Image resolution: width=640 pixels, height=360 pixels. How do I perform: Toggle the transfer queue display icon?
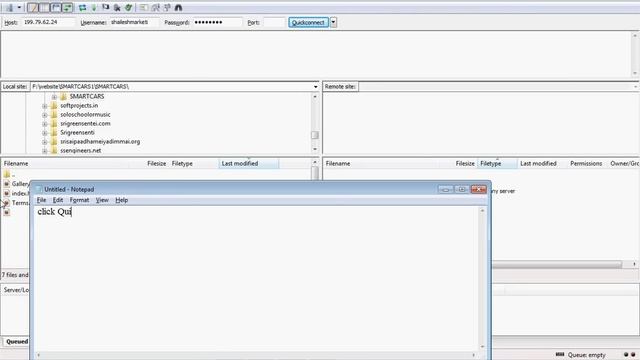pyautogui.click(x=67, y=8)
